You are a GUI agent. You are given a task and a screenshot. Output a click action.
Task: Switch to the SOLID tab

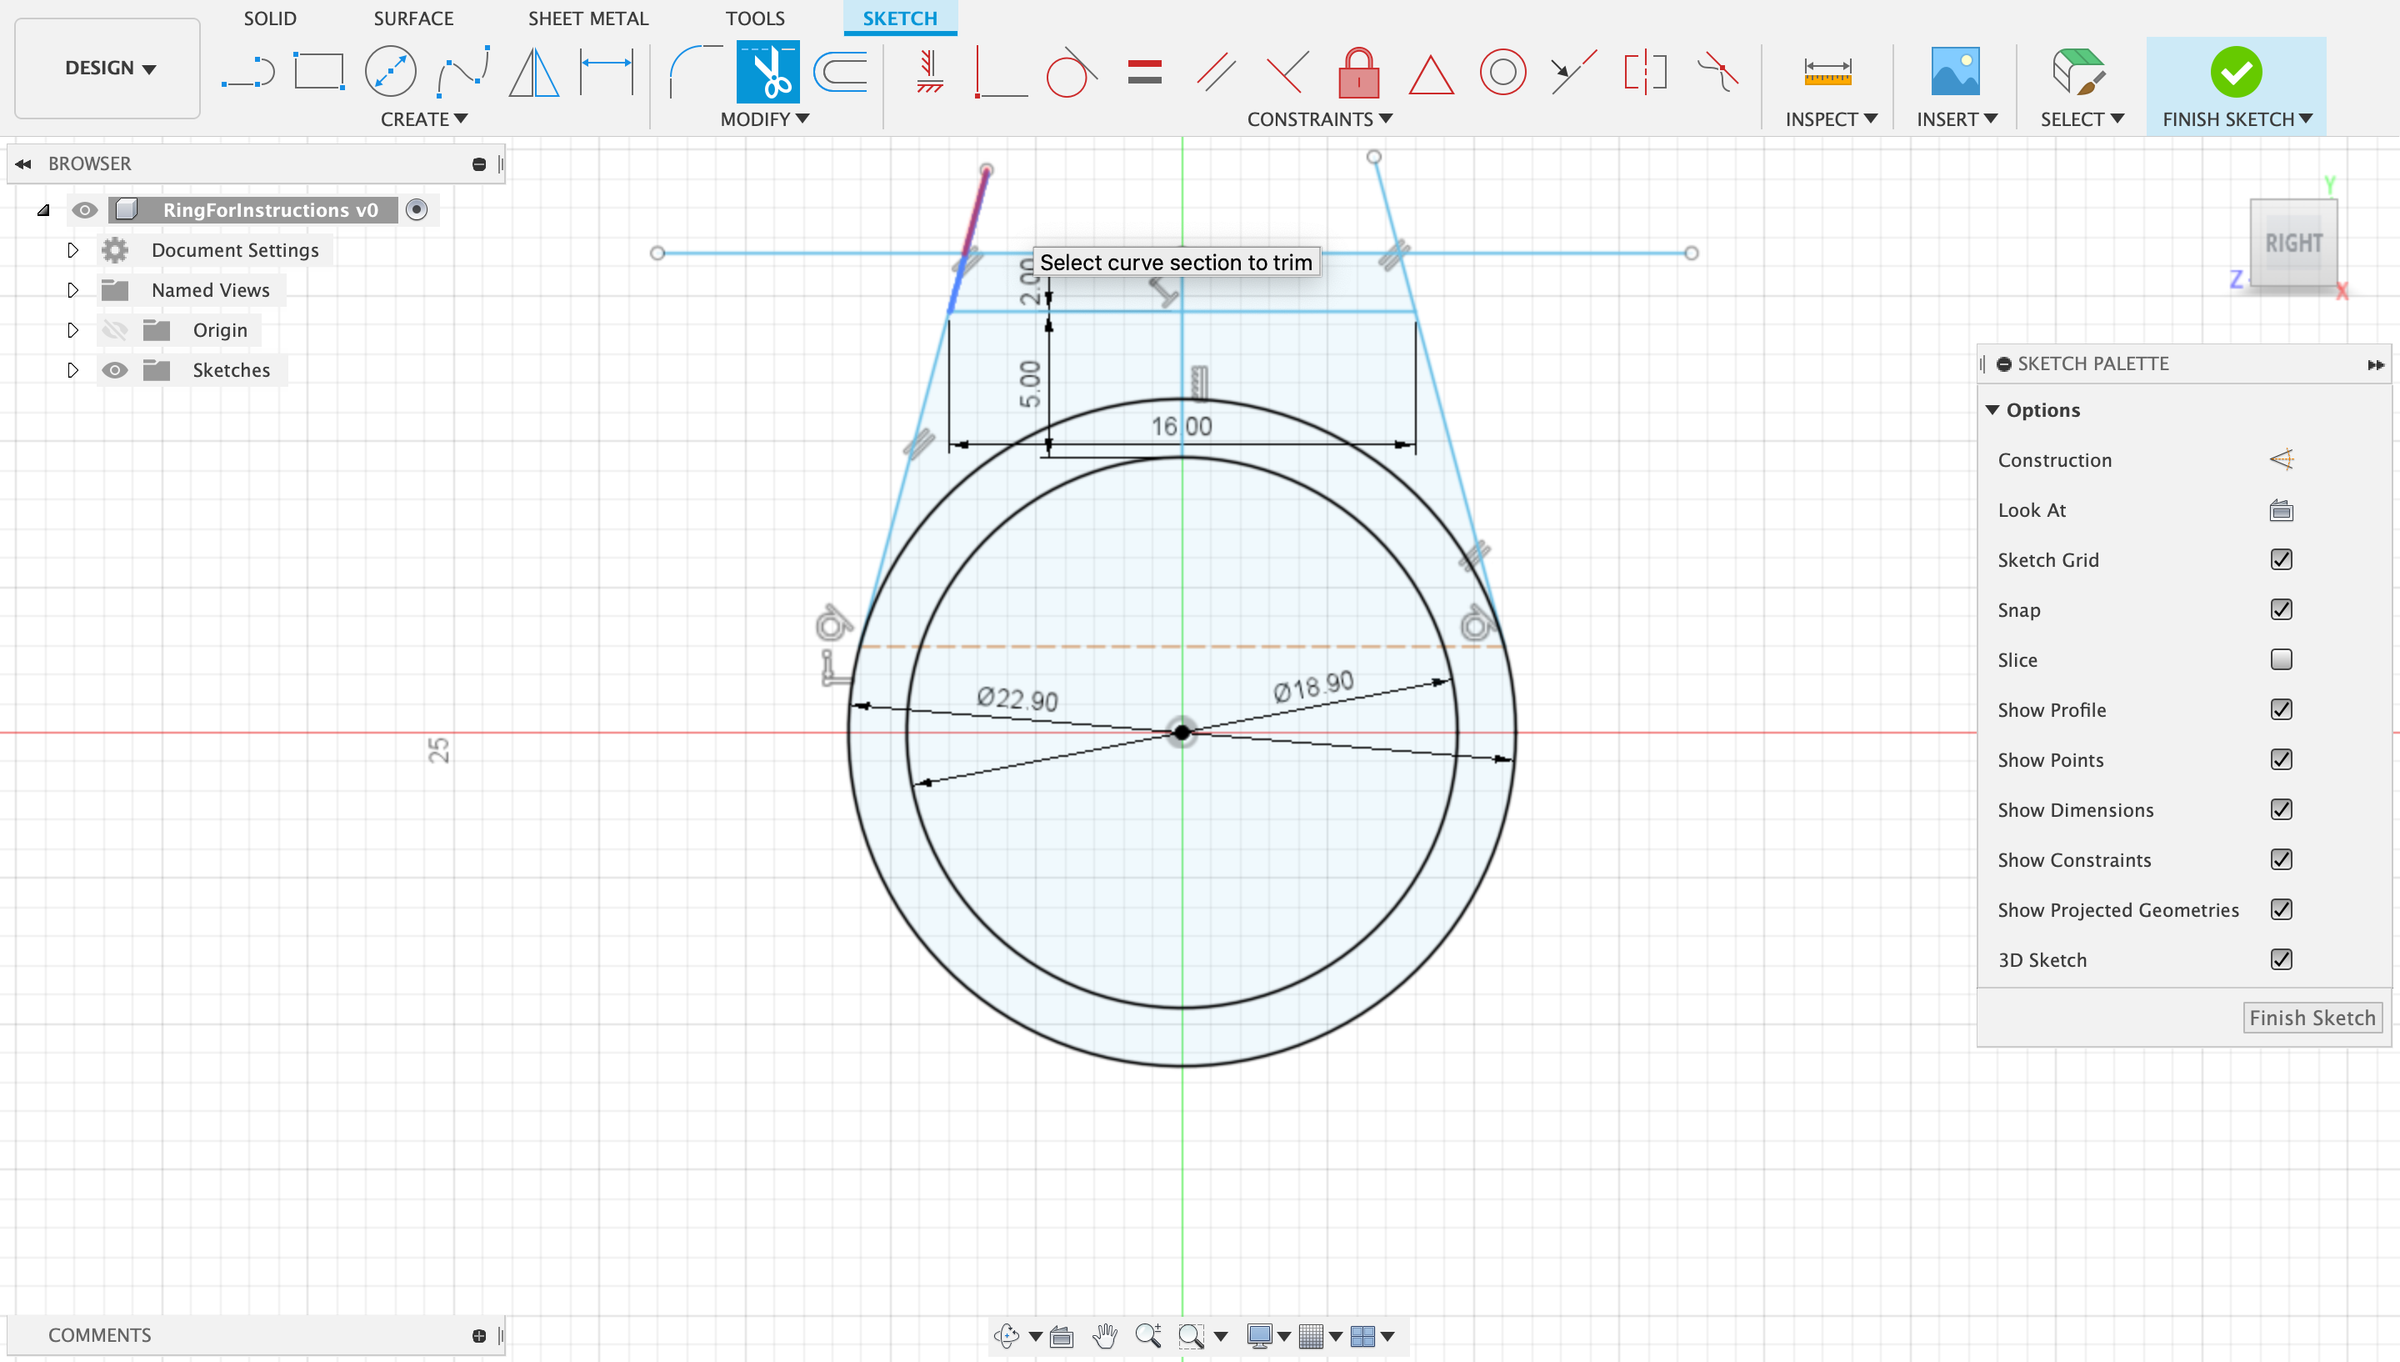(269, 18)
